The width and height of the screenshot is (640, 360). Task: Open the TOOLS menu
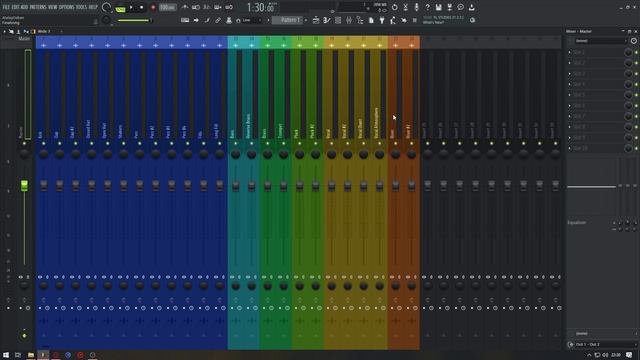(x=82, y=7)
